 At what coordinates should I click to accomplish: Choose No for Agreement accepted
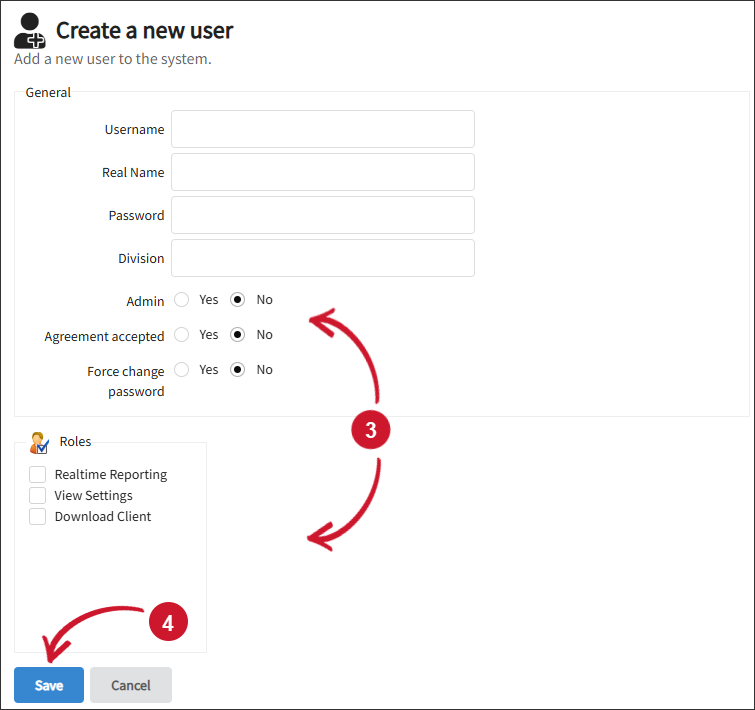[237, 335]
